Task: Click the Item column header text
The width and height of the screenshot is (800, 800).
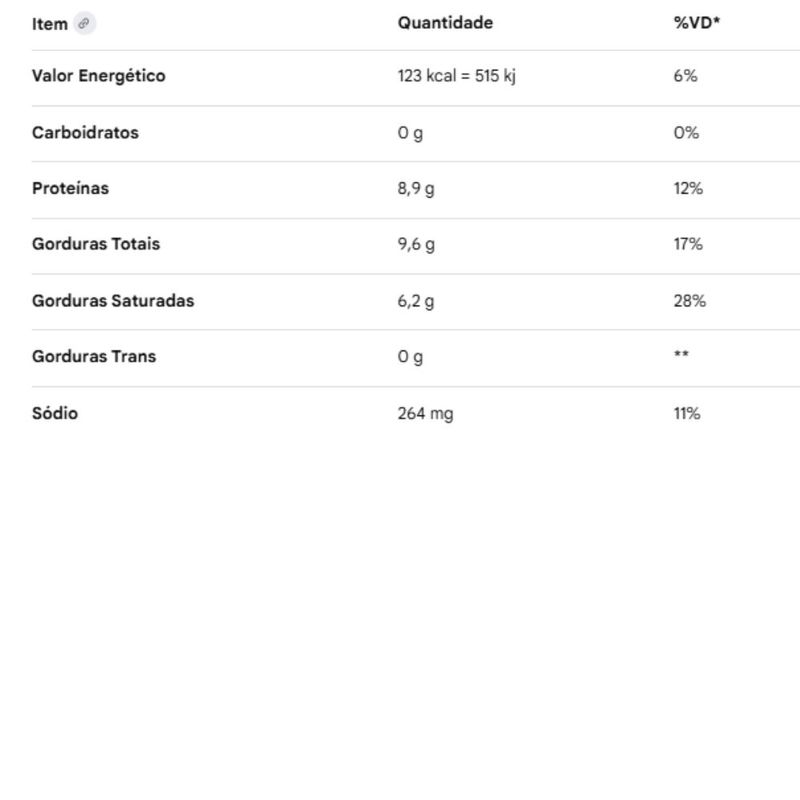Action: click(x=49, y=24)
